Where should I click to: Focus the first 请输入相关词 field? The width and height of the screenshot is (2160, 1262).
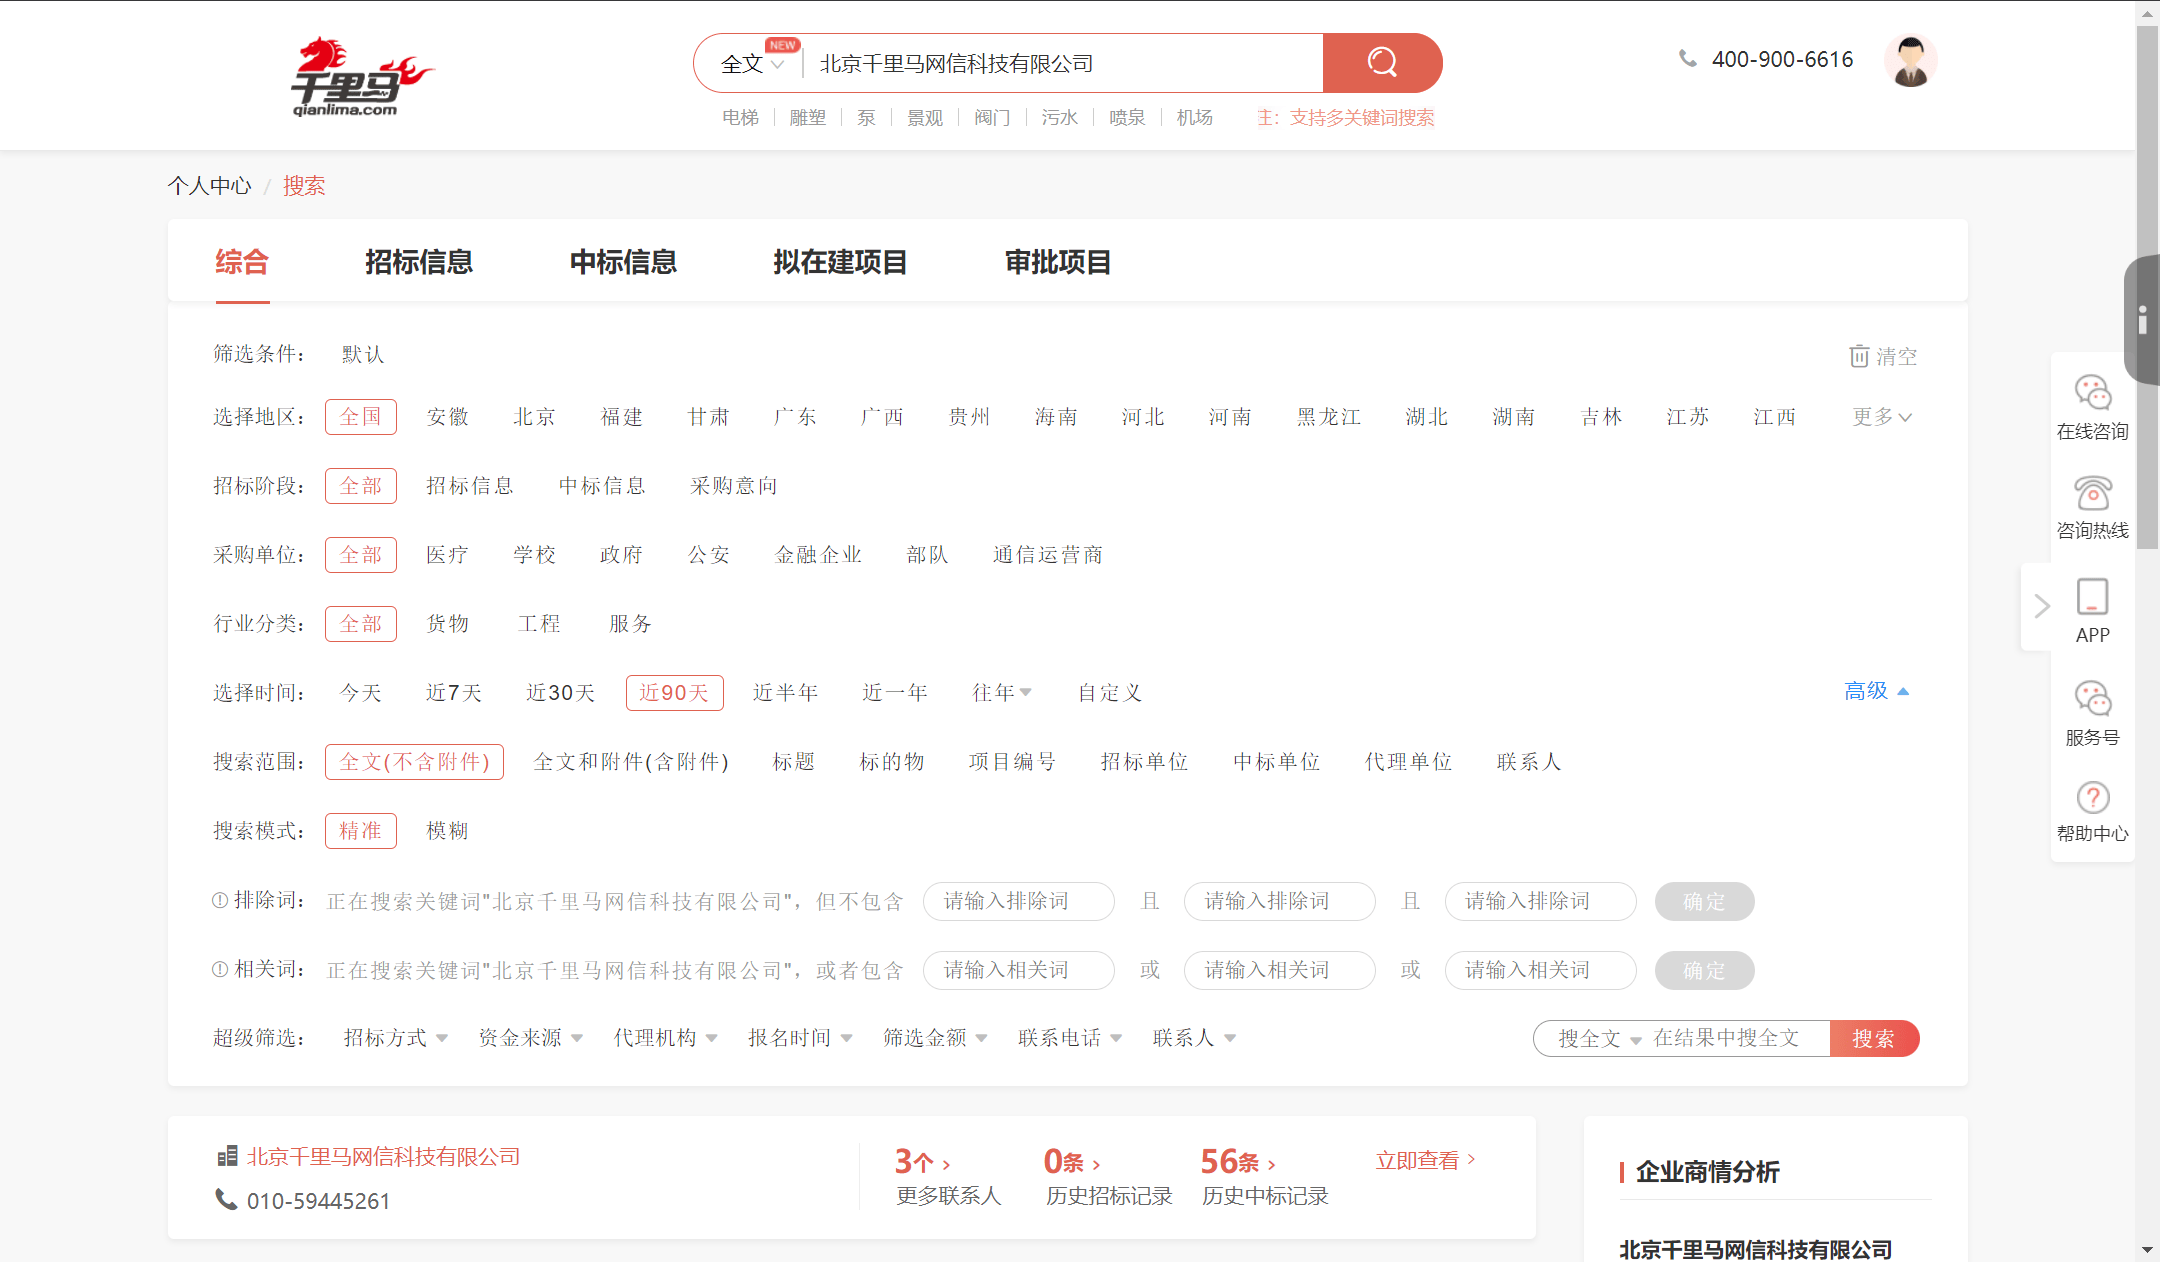(x=1019, y=970)
